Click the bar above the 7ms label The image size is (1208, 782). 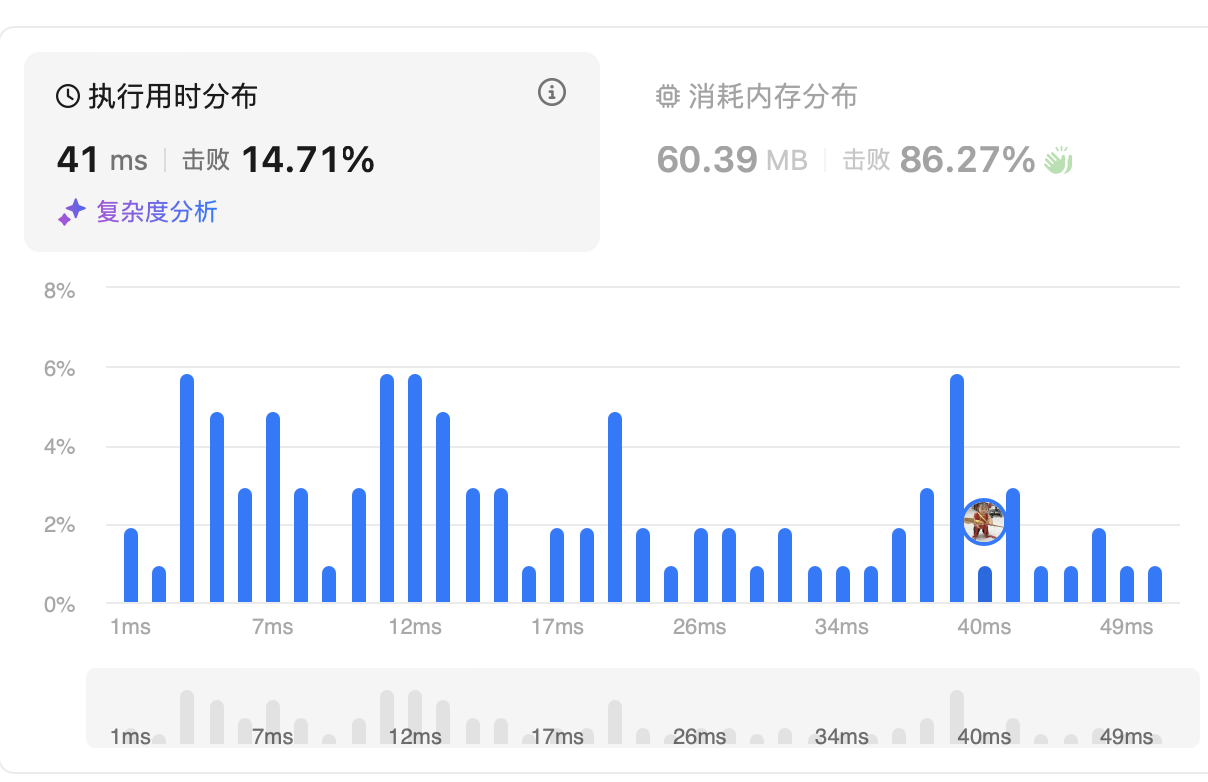(273, 507)
